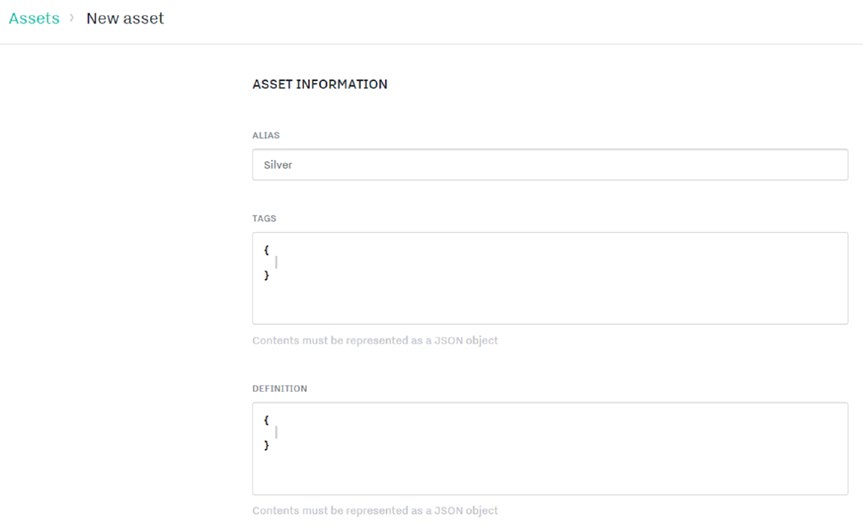The image size is (863, 527).
Task: Place cursor at closing brace in Definition editor
Action: tap(270, 445)
